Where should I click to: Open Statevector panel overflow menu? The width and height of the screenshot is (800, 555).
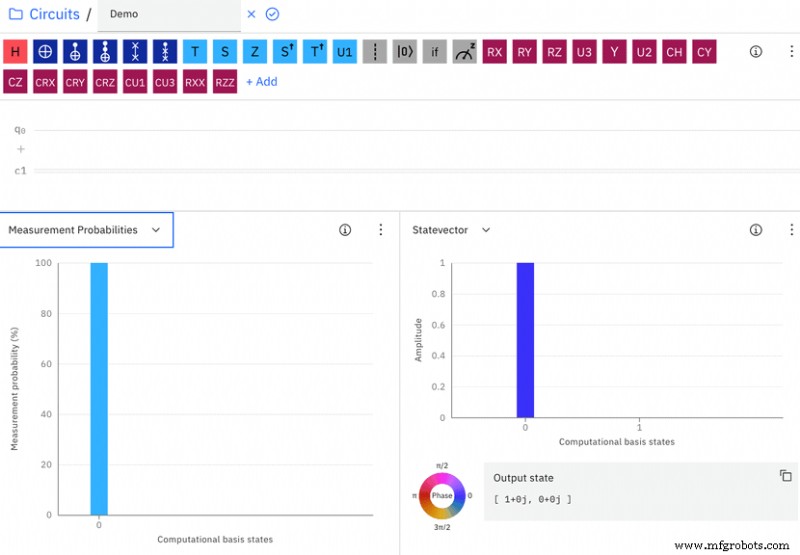(x=786, y=230)
